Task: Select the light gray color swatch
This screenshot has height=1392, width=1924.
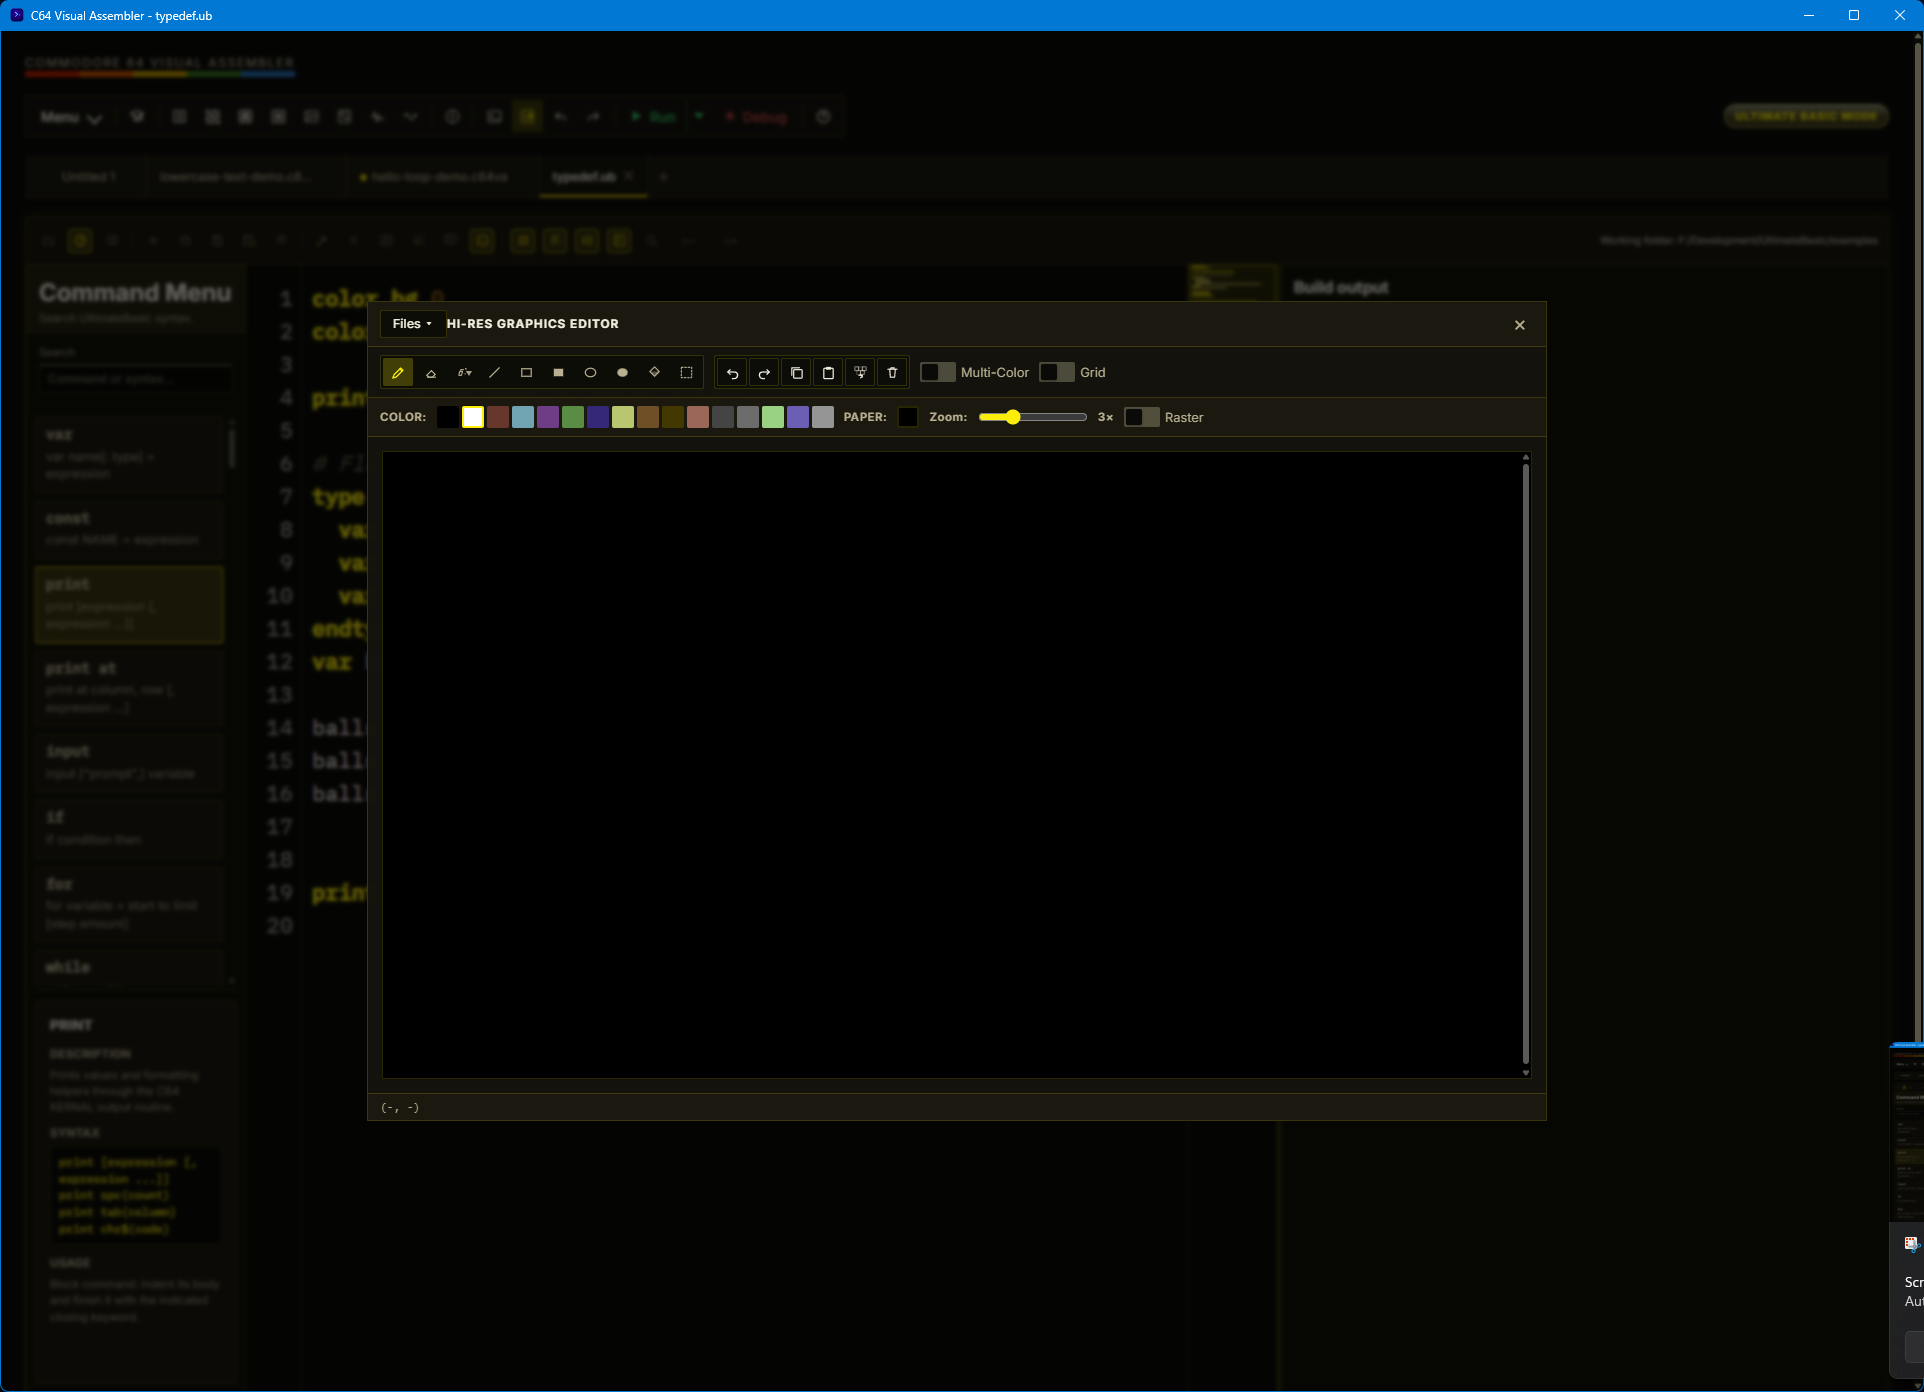Action: tap(823, 417)
